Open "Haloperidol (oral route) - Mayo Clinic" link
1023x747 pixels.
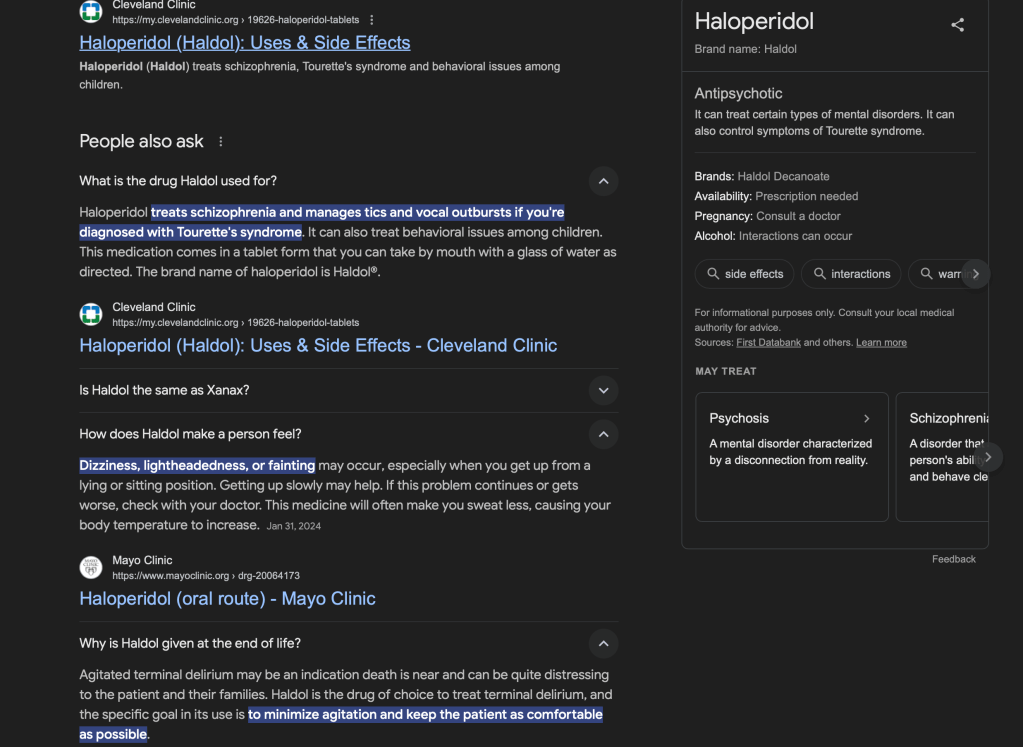[227, 599]
